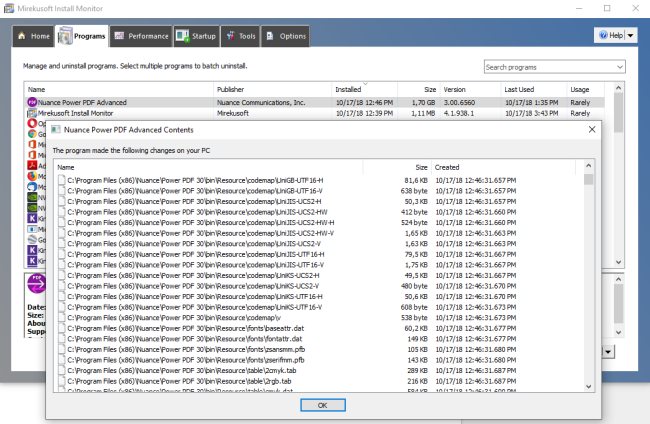The width and height of the screenshot is (650, 424).
Task: Click the Startup tab monitor icon
Action: point(182,36)
